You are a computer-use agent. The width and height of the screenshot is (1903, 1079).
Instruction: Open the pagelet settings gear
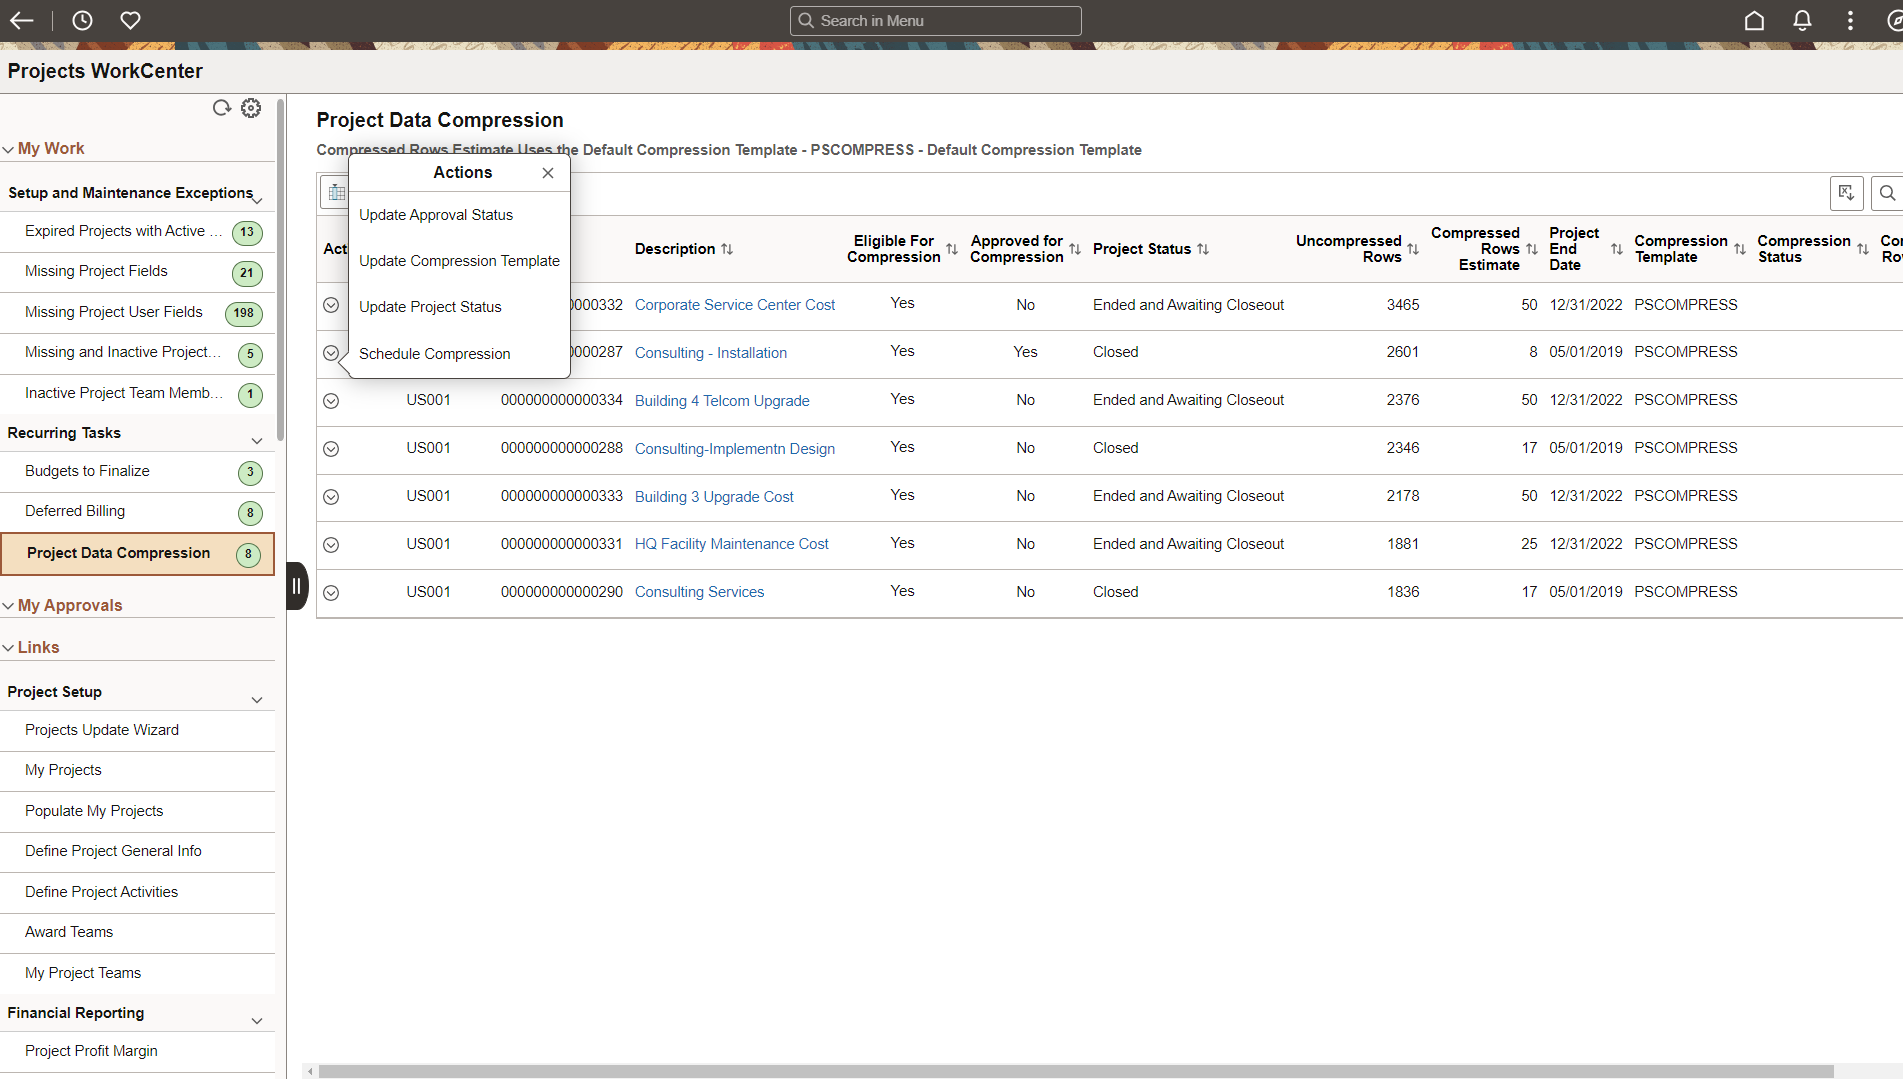coord(250,107)
